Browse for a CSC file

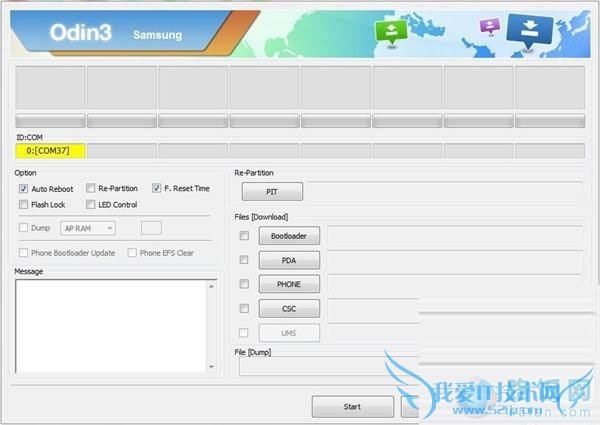[289, 308]
